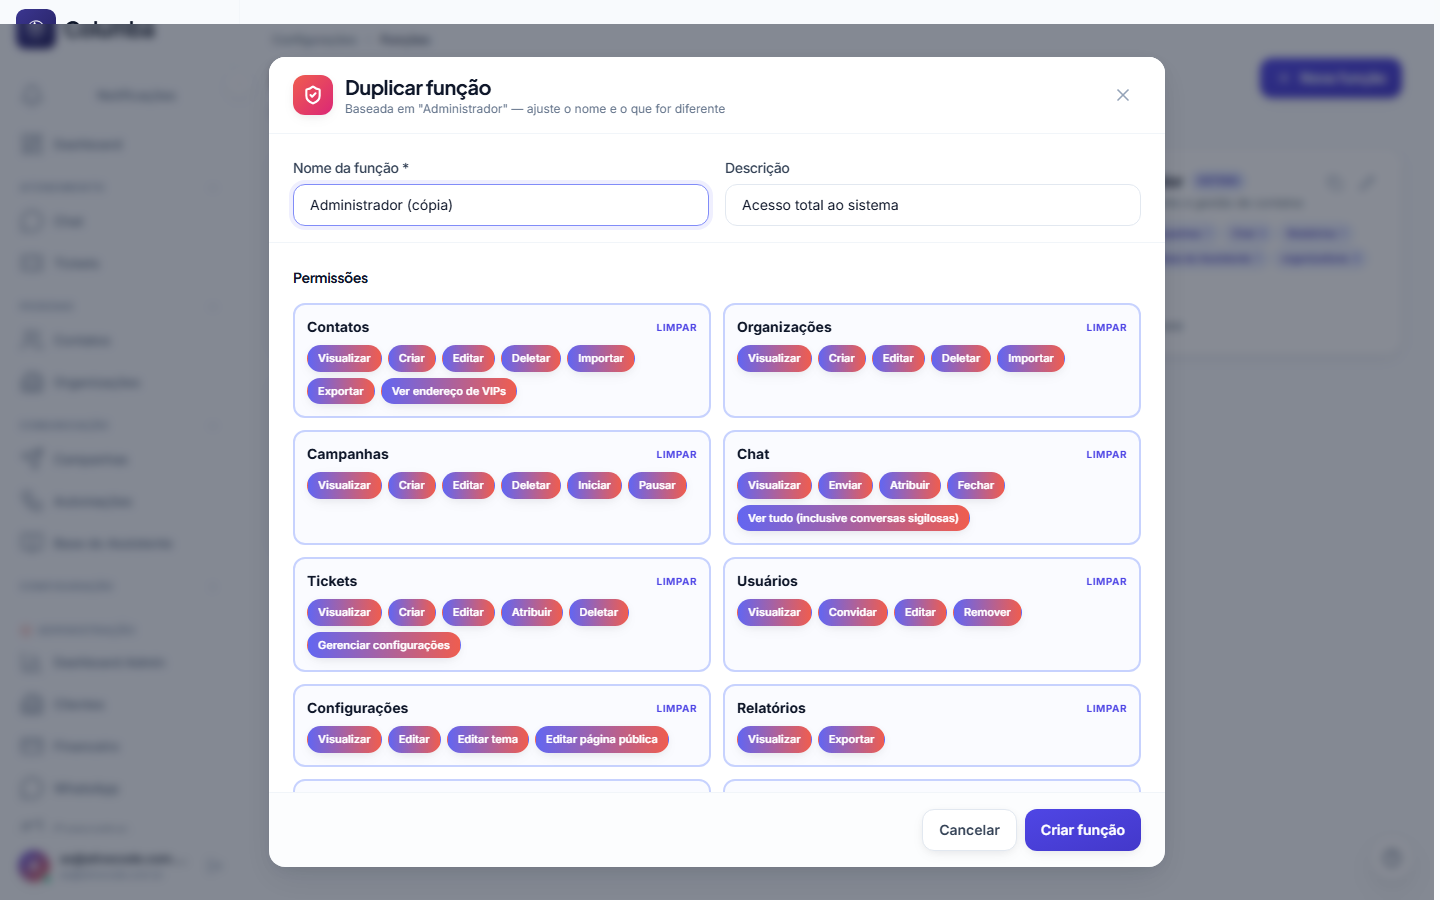Toggle Gerenciar configurações permission chip
The height and width of the screenshot is (900, 1440).
[x=384, y=645]
